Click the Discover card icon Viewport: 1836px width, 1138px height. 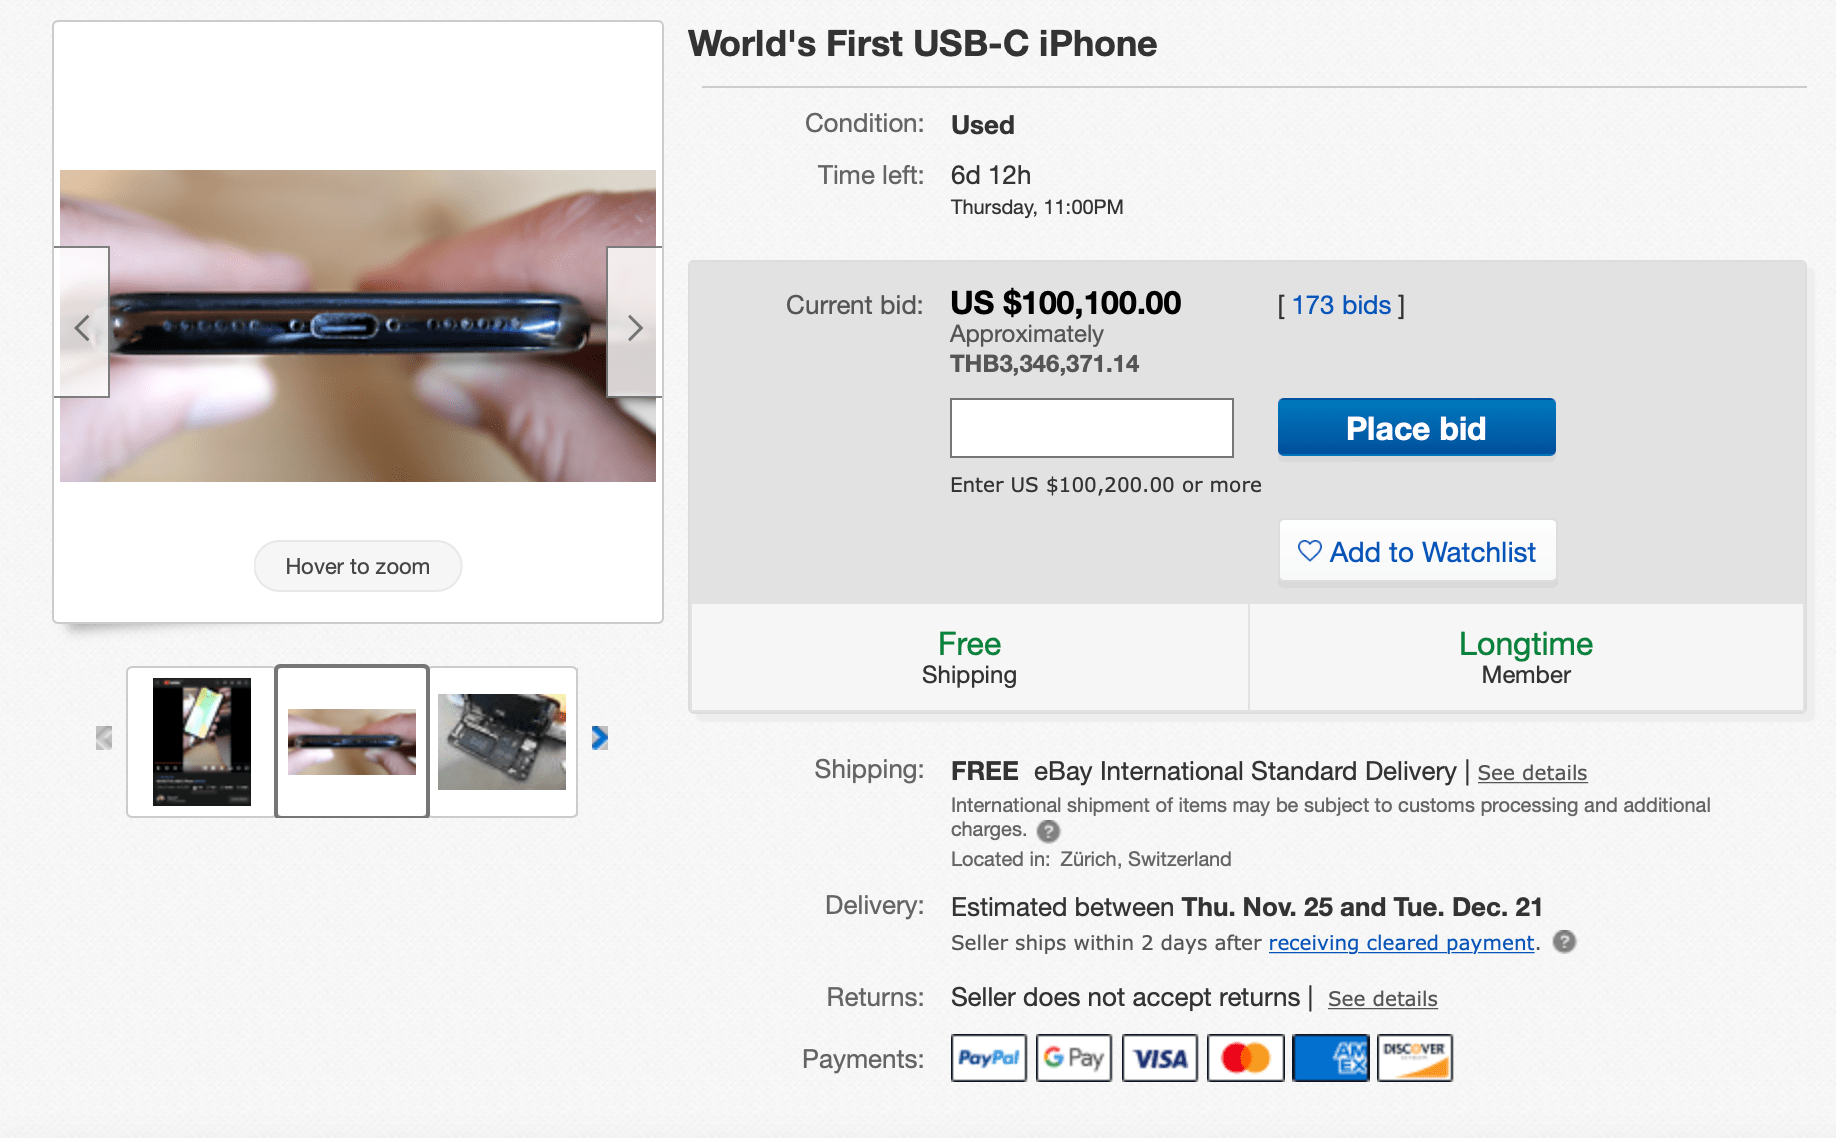pyautogui.click(x=1414, y=1058)
